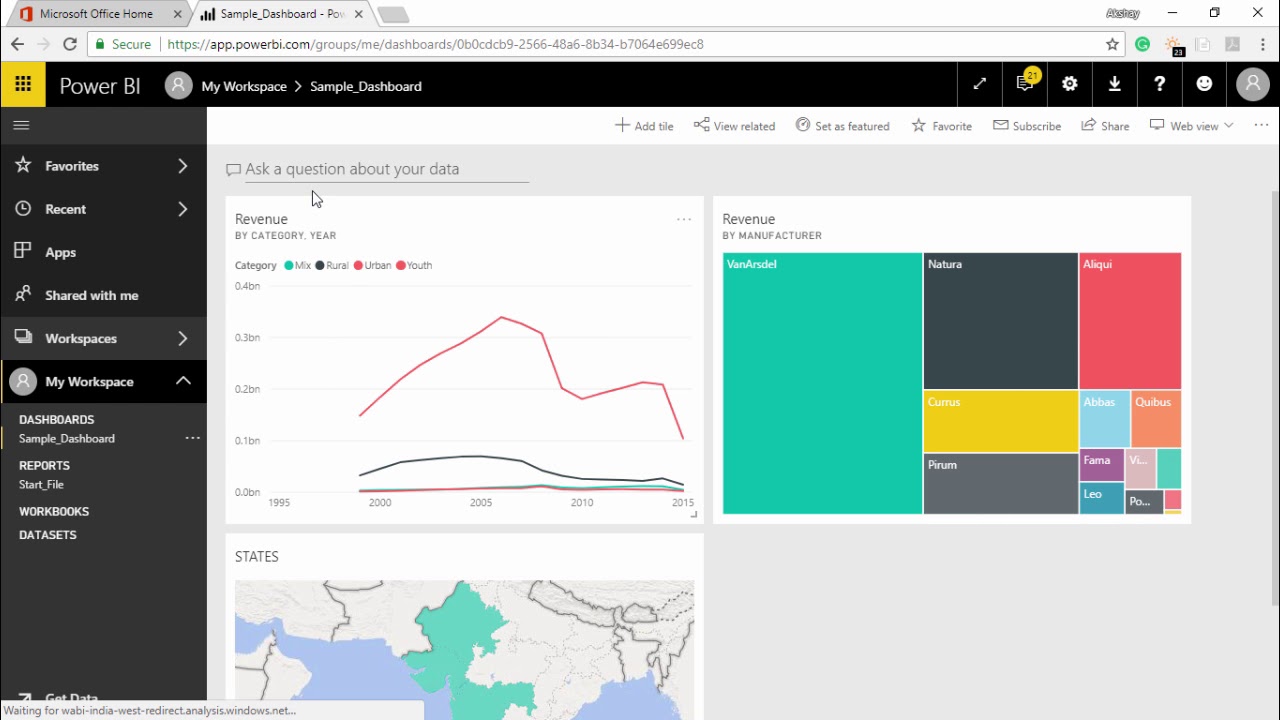The image size is (1280, 720).
Task: Collapse the navigation pane hamburger icon
Action: coord(21,125)
